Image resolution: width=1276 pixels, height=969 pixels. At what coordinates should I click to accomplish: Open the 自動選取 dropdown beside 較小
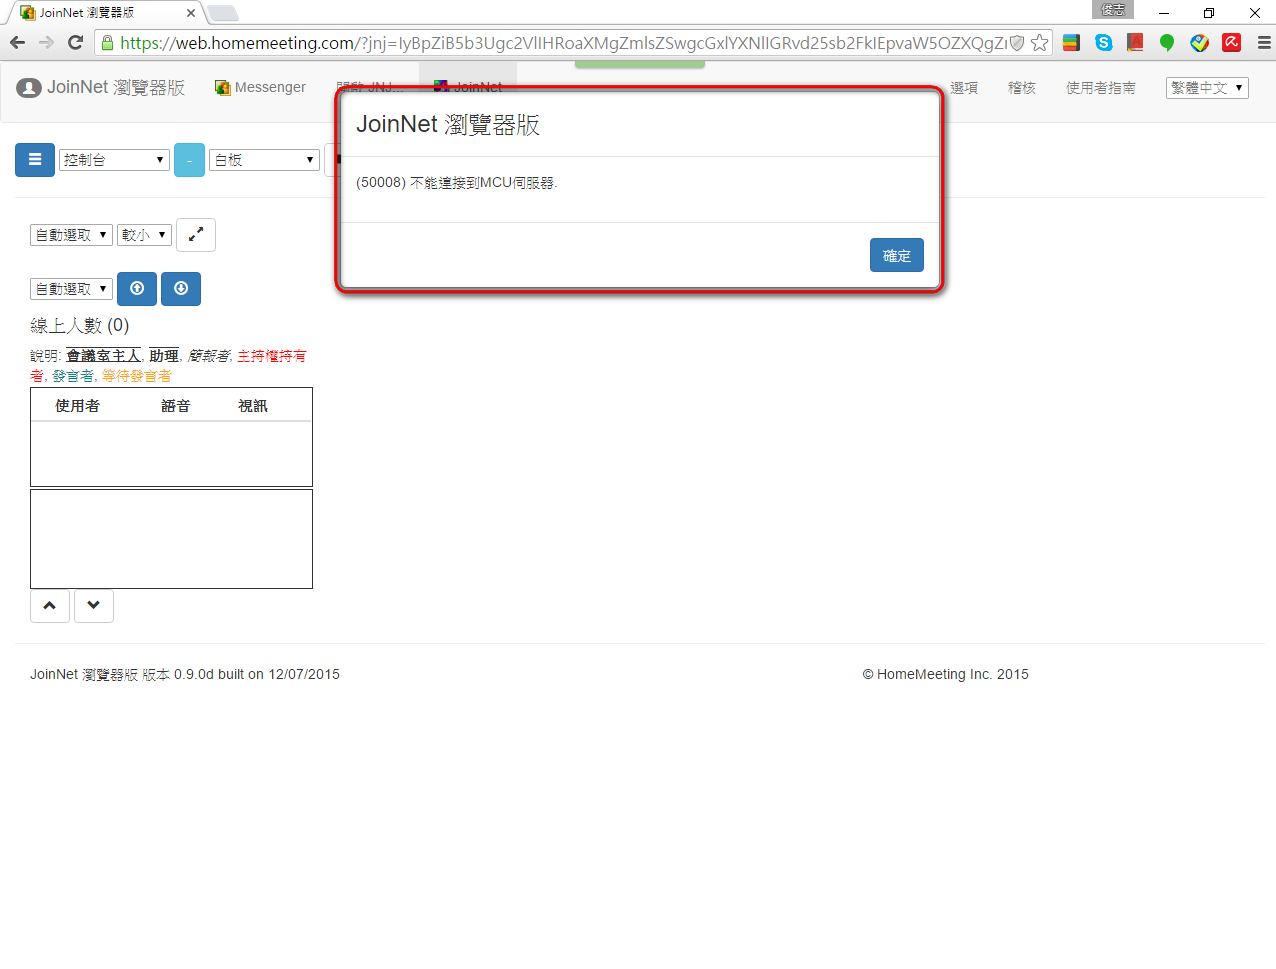point(71,235)
